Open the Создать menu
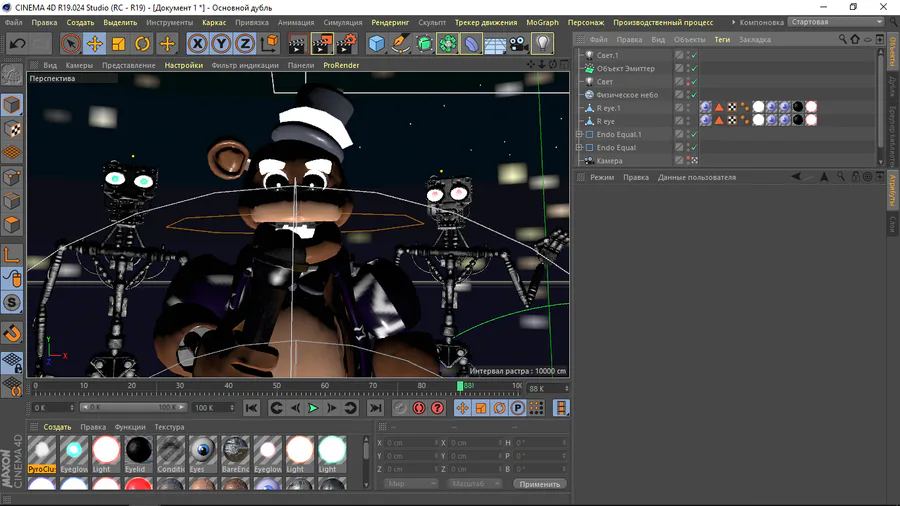Viewport: 900px width, 506px height. coord(80,22)
